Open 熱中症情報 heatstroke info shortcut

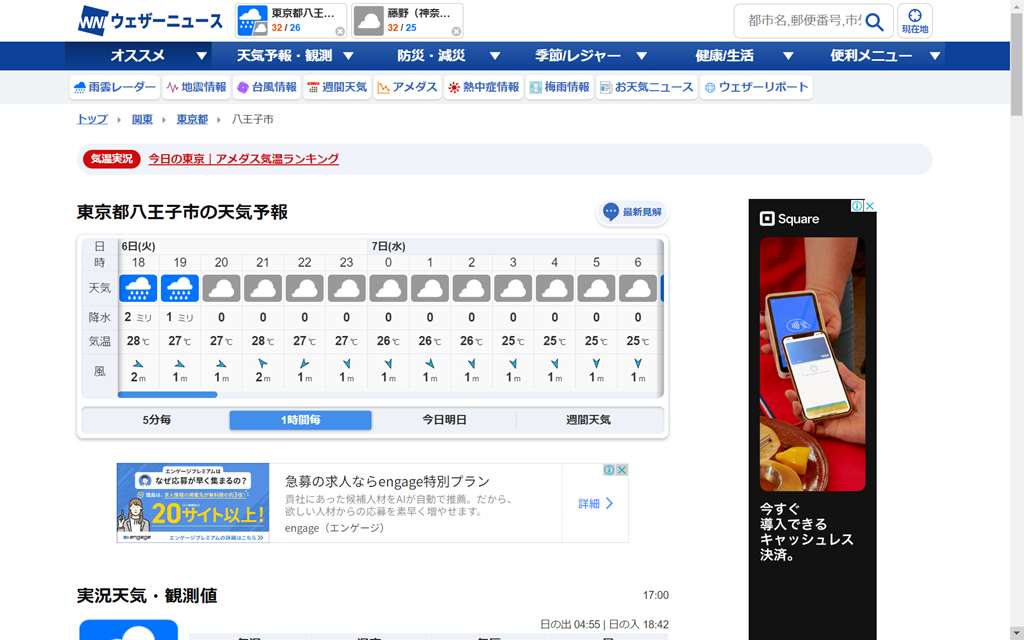coord(483,87)
